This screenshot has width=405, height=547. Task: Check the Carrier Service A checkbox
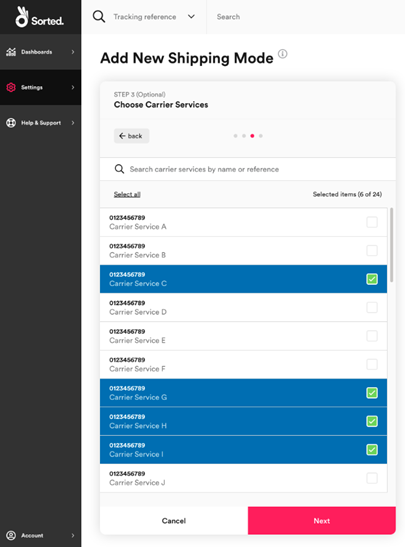click(x=372, y=222)
